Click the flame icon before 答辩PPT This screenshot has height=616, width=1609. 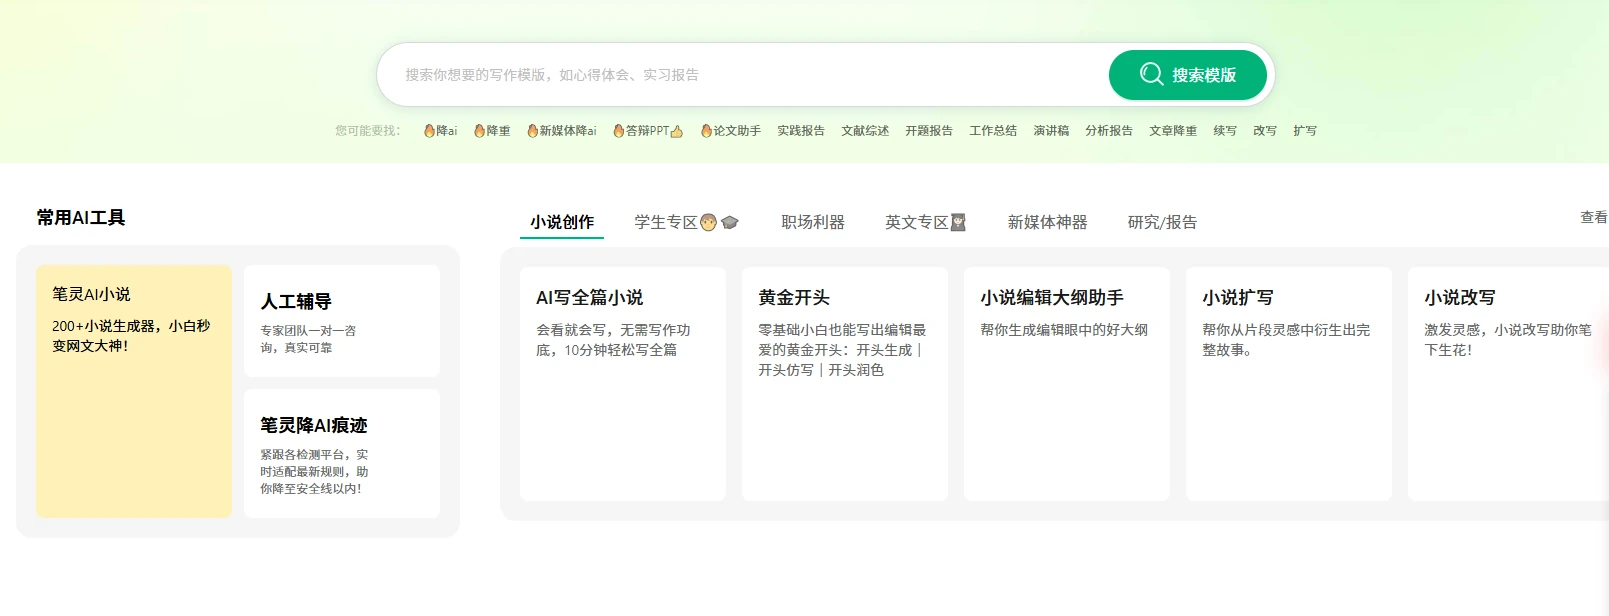point(619,131)
